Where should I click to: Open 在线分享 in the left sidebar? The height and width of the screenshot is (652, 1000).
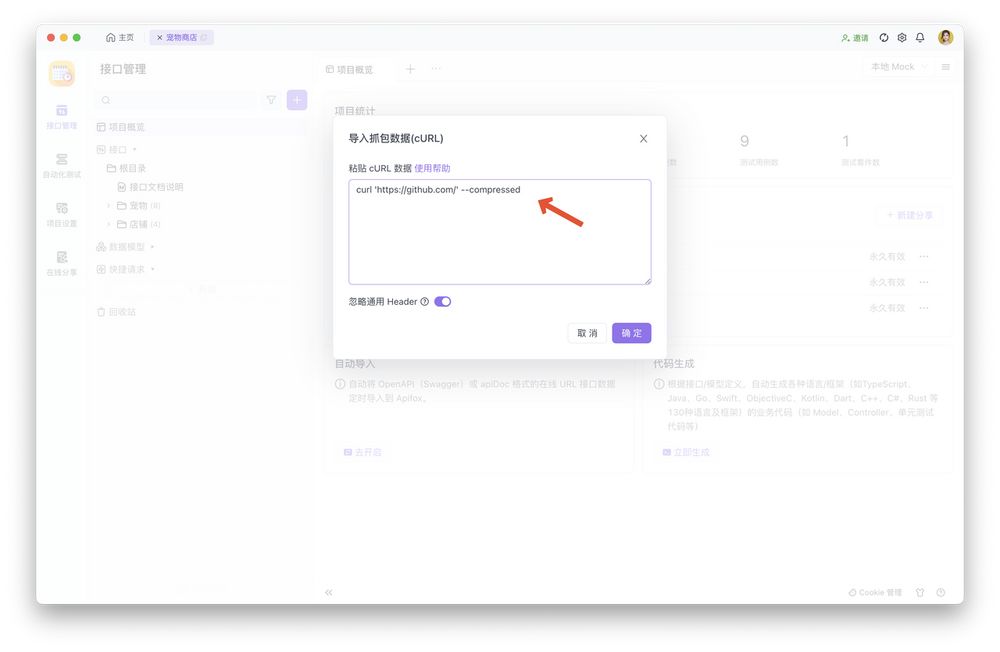tap(61, 263)
